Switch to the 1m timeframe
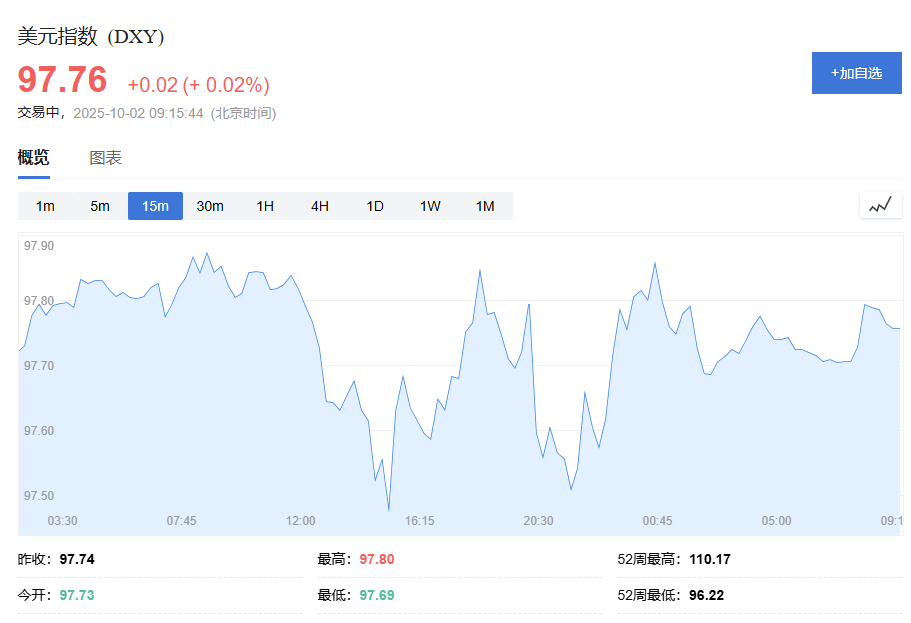The width and height of the screenshot is (911, 623). click(x=44, y=205)
